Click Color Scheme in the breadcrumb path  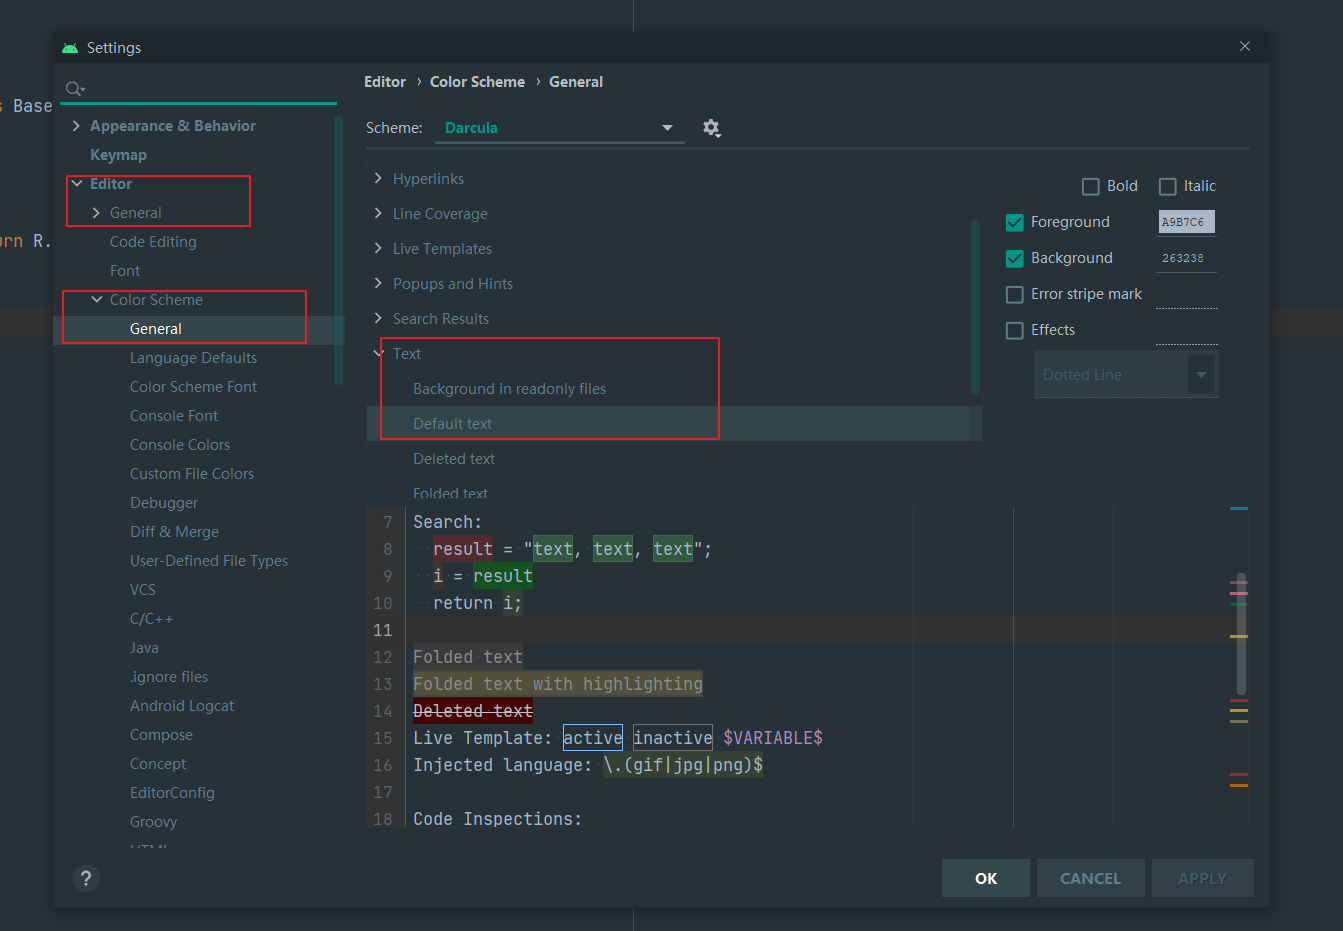(477, 81)
